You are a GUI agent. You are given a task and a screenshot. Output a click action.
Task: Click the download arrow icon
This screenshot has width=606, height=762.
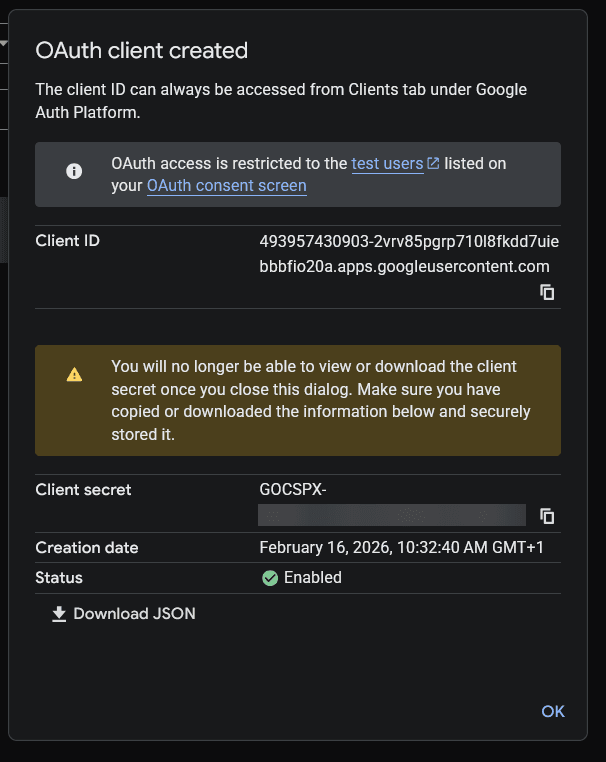59,614
